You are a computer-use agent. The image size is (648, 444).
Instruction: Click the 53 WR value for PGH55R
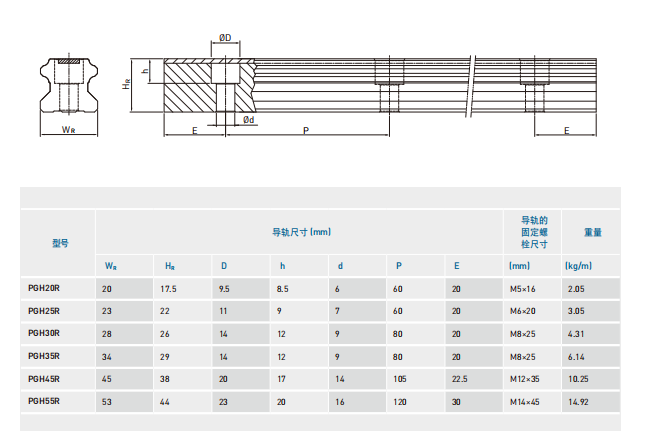[107, 402]
